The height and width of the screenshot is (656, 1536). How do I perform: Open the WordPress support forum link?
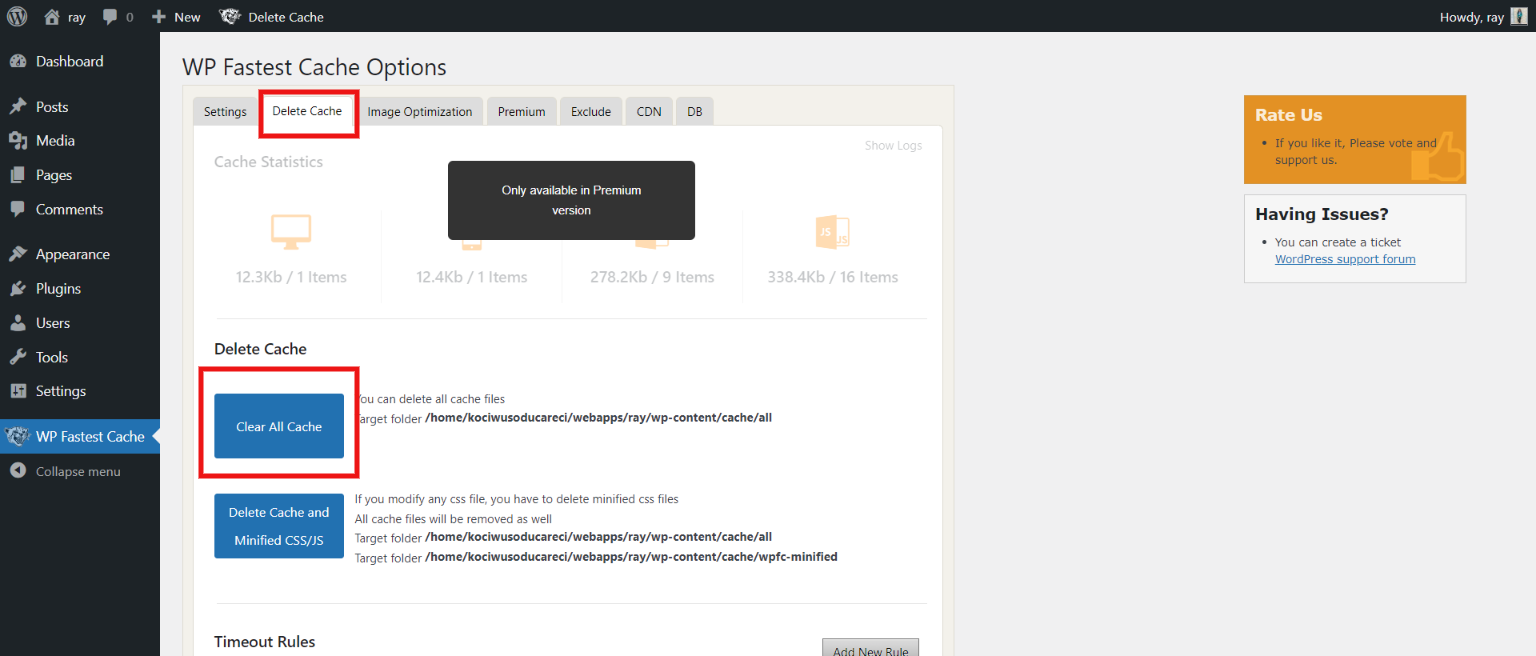click(1345, 259)
